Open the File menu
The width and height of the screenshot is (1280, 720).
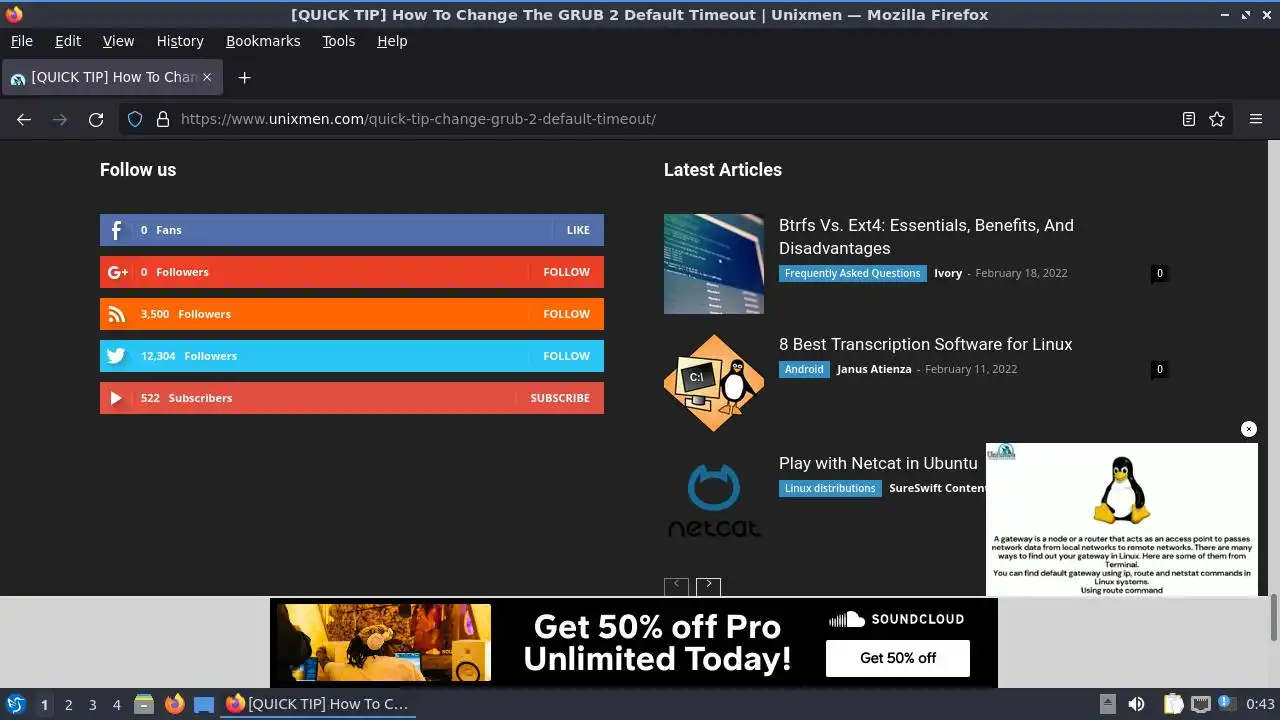point(22,41)
